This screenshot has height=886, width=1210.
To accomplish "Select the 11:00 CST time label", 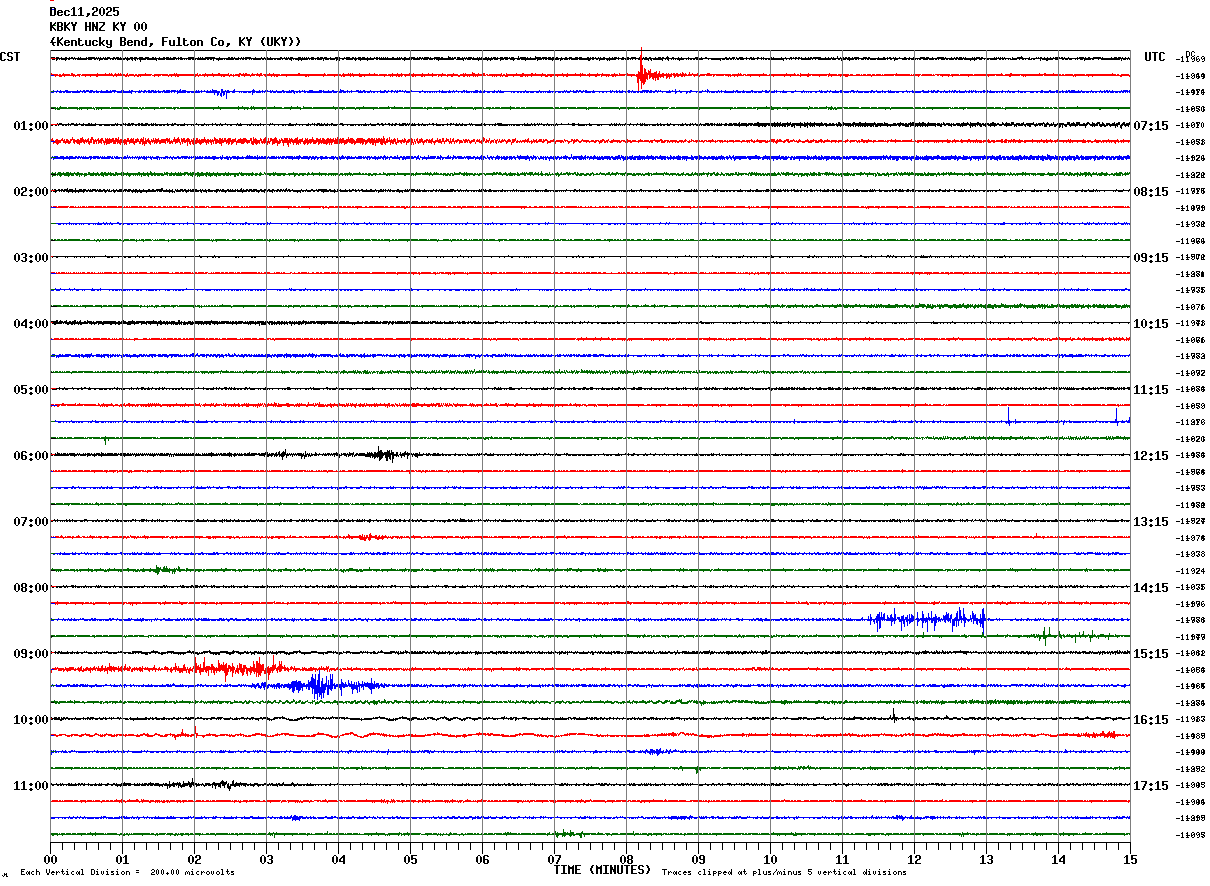I will (x=31, y=786).
